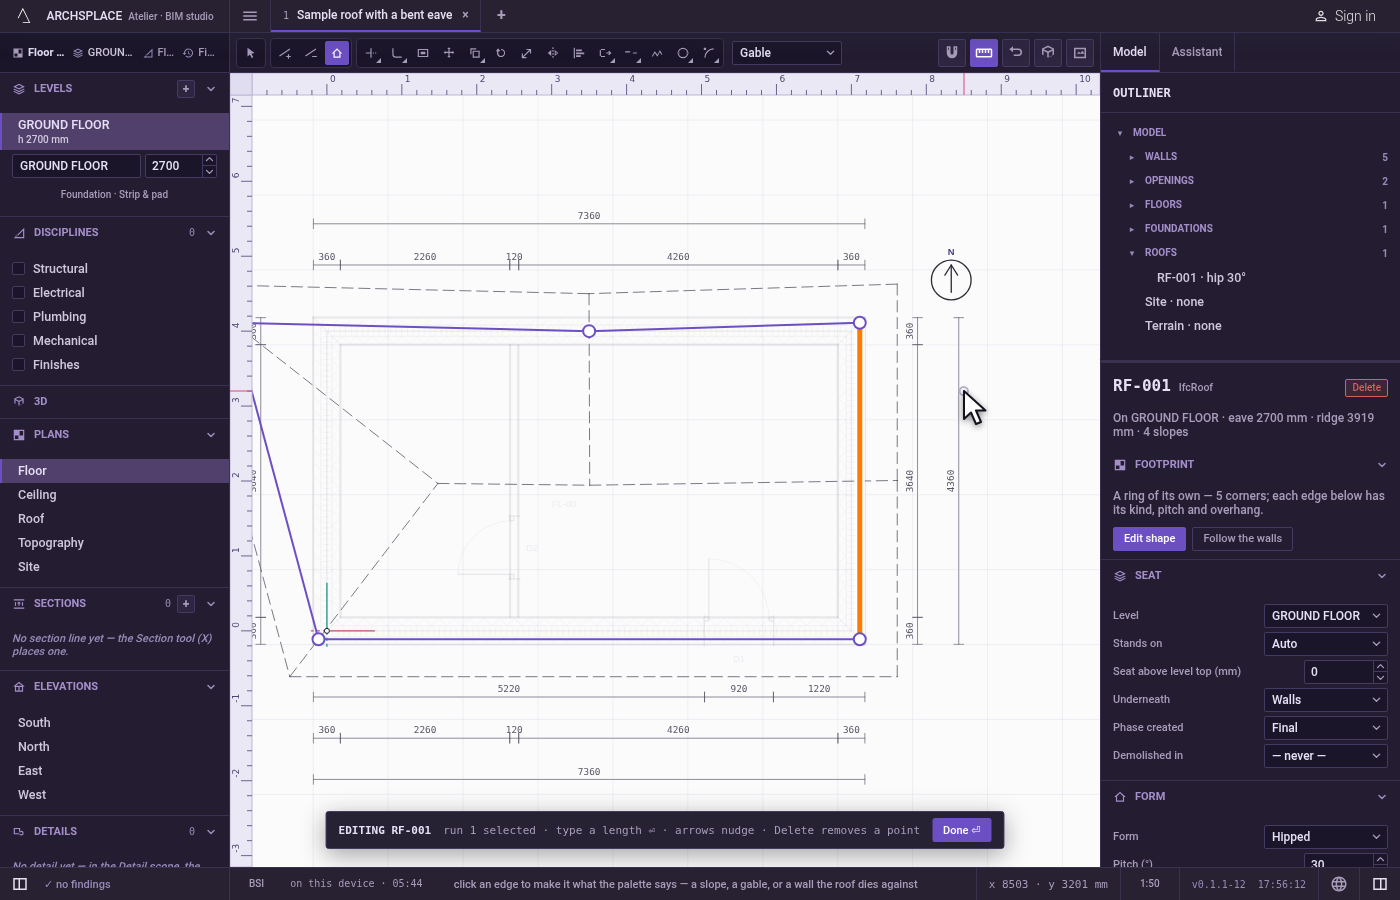Pick the move cross-arrows tool
This screenshot has width=1400, height=900.
pos(449,53)
